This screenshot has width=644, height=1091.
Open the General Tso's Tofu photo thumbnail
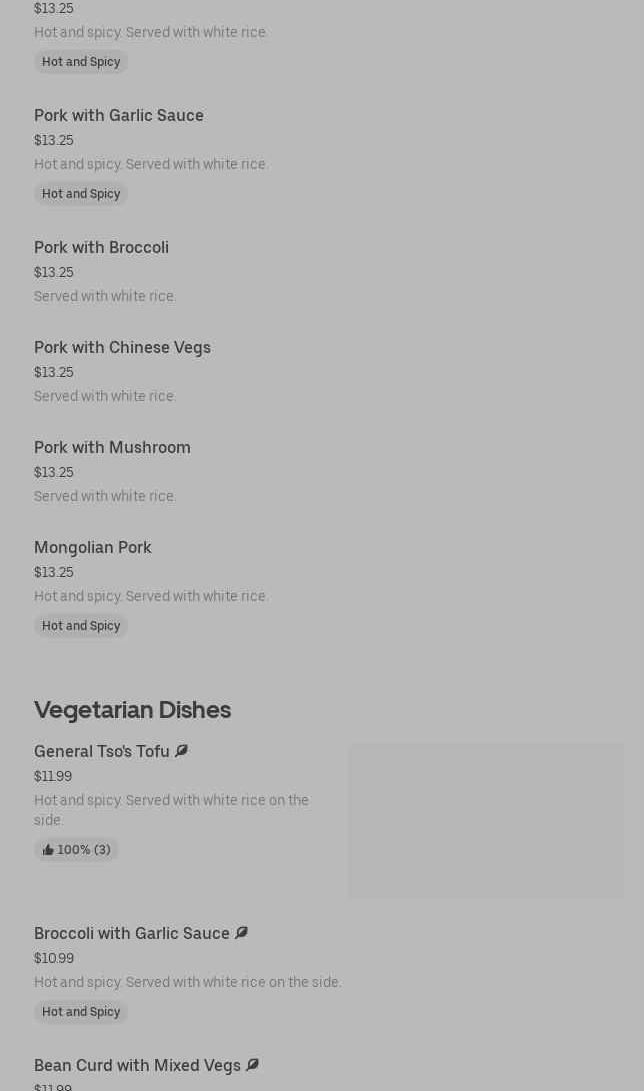[x=486, y=820]
